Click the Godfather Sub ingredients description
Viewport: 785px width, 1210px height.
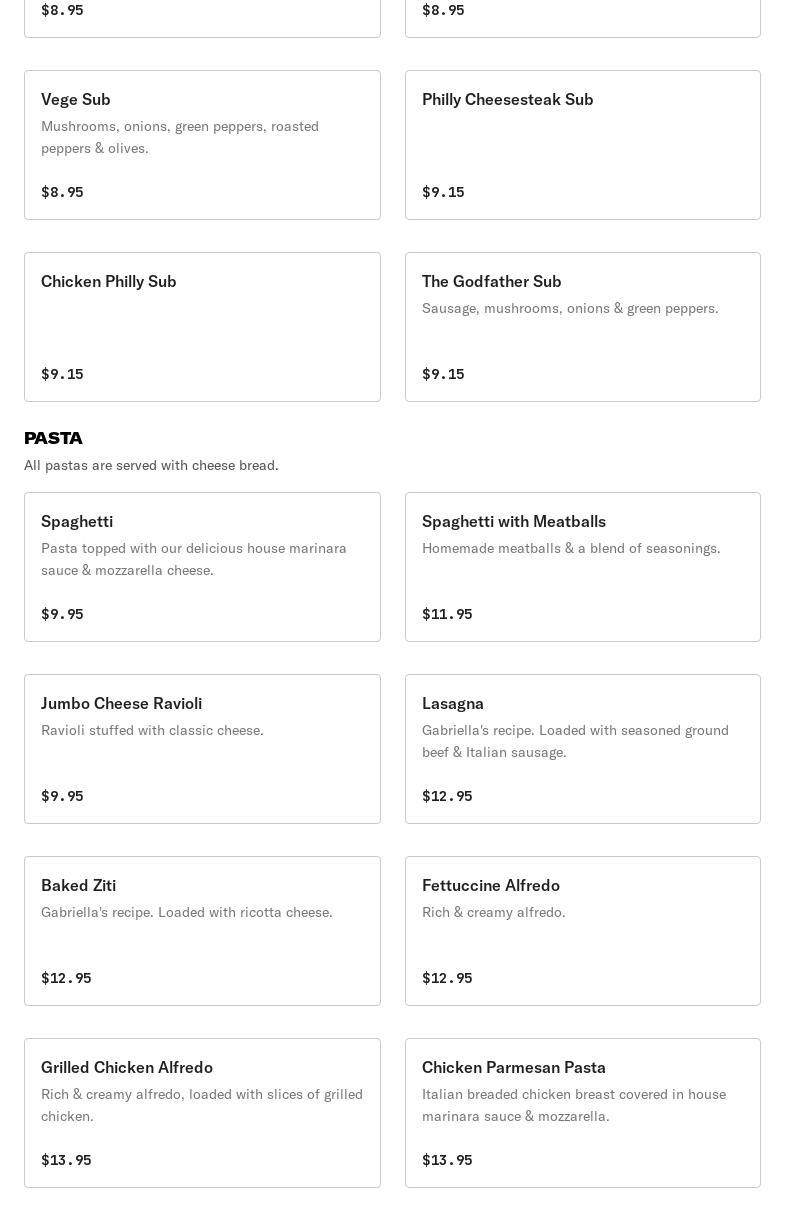[x=570, y=308]
